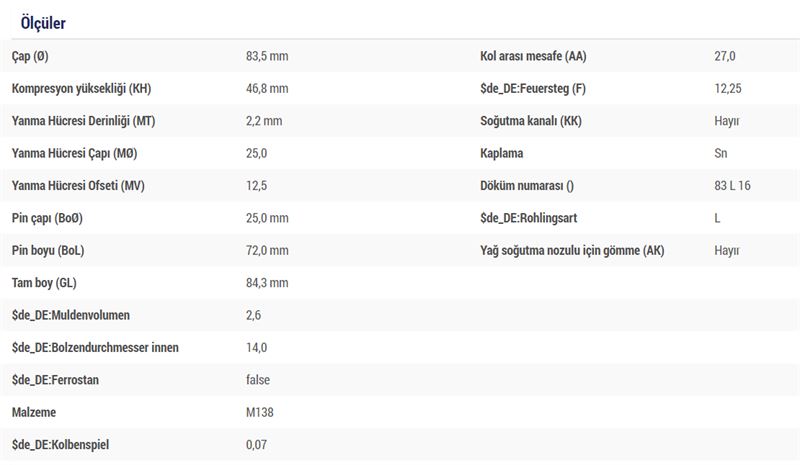Select Yağ soğutma nozulu için gömme label

coord(572,250)
